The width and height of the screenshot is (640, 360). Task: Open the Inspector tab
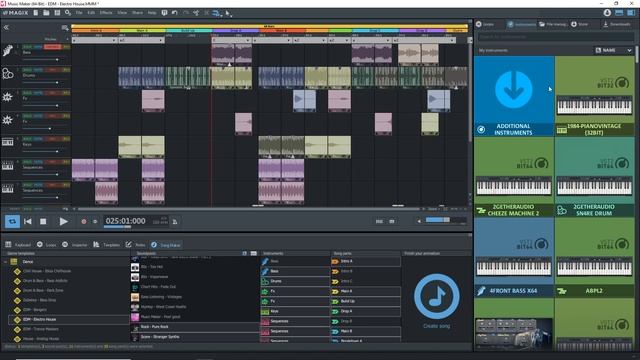pos(75,245)
